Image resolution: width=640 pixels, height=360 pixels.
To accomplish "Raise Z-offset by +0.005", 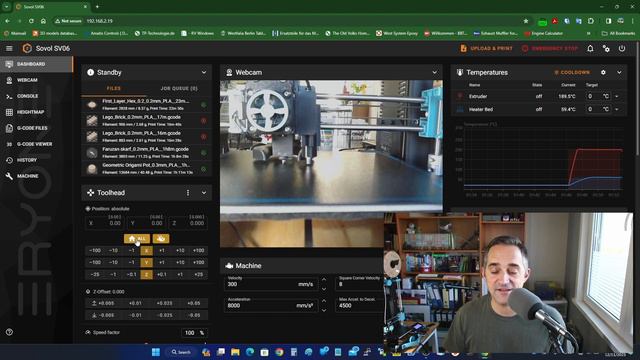I will [103, 303].
